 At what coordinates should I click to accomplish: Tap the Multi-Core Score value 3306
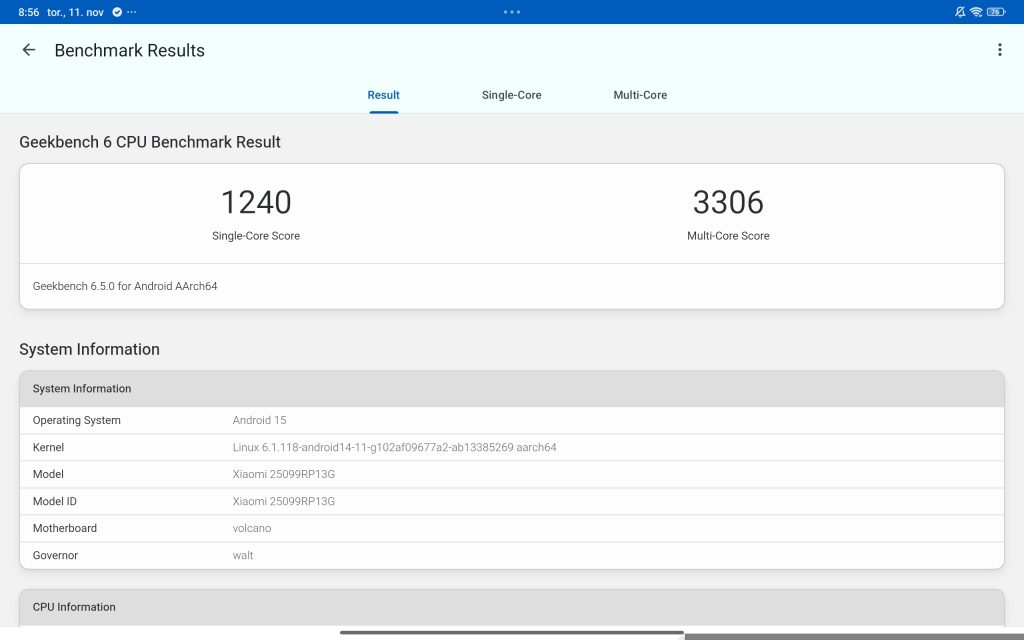[728, 202]
